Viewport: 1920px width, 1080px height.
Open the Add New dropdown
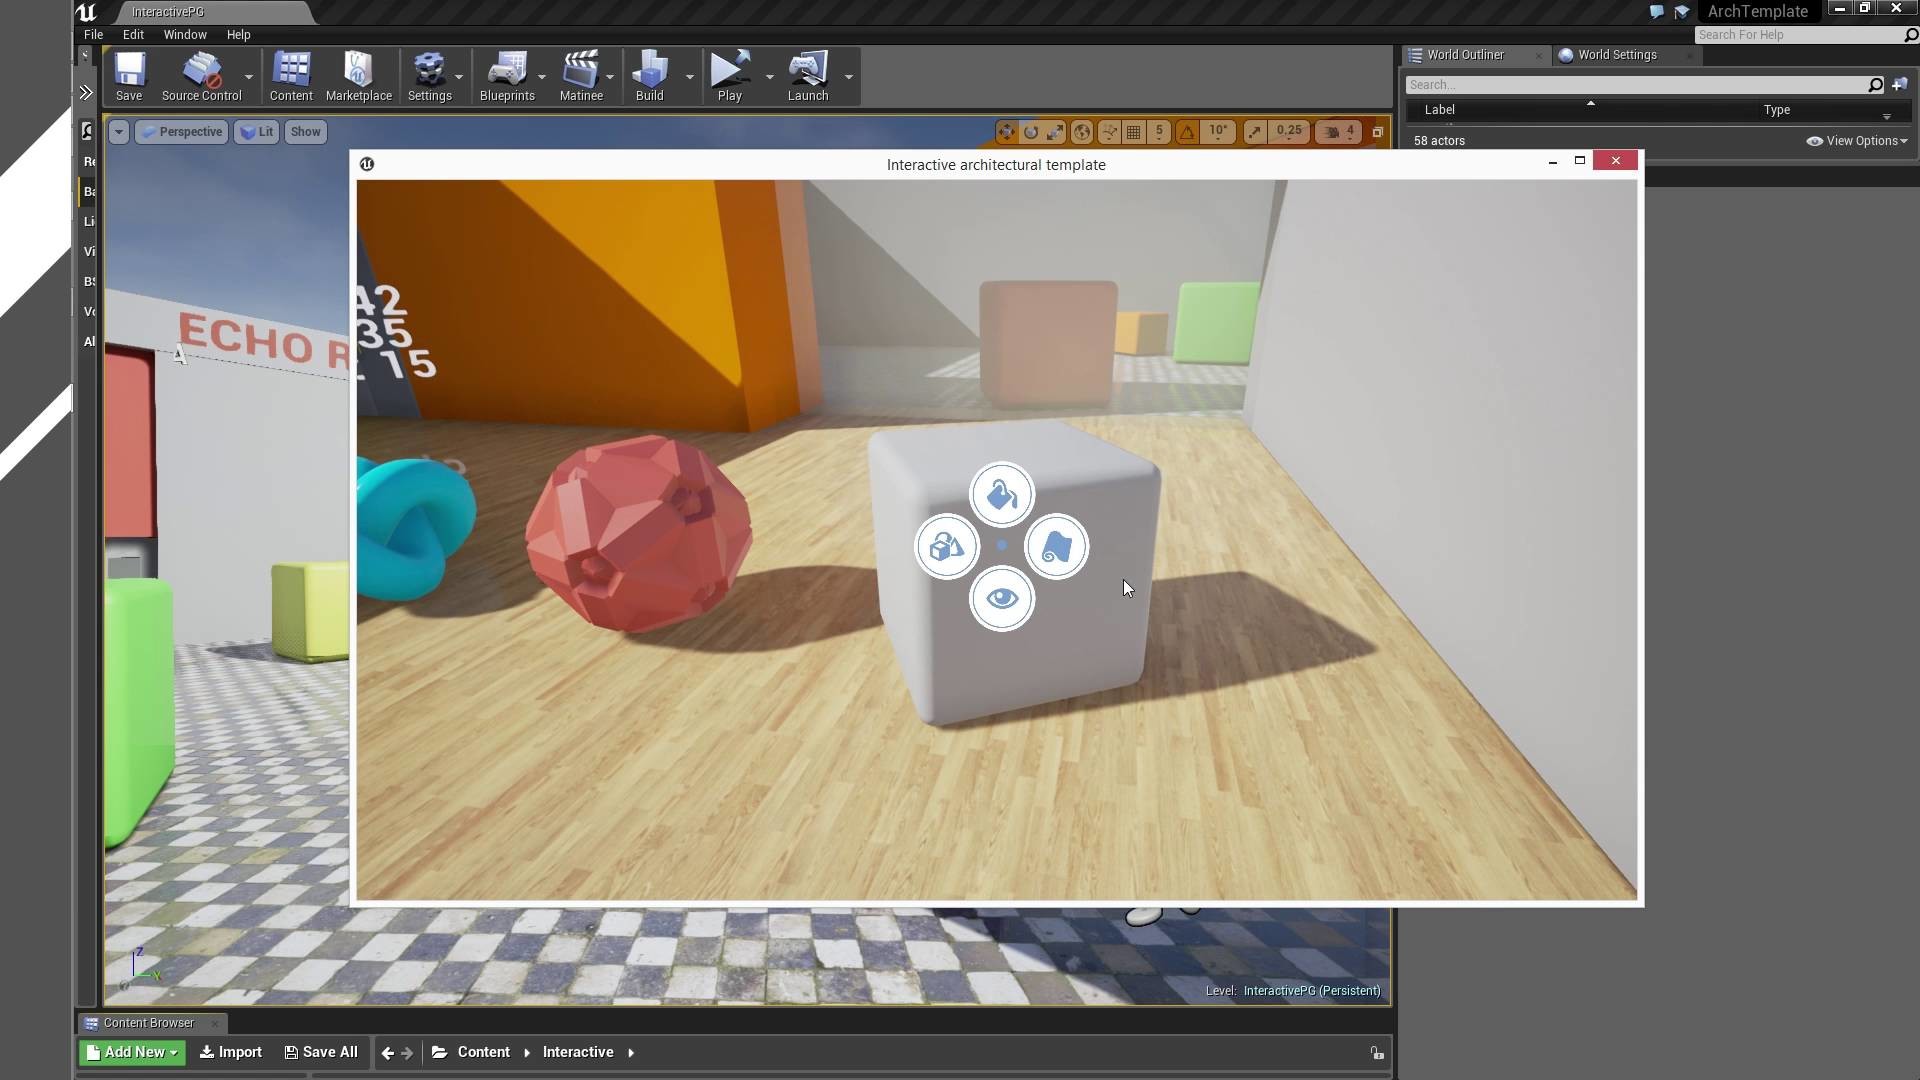(132, 1052)
